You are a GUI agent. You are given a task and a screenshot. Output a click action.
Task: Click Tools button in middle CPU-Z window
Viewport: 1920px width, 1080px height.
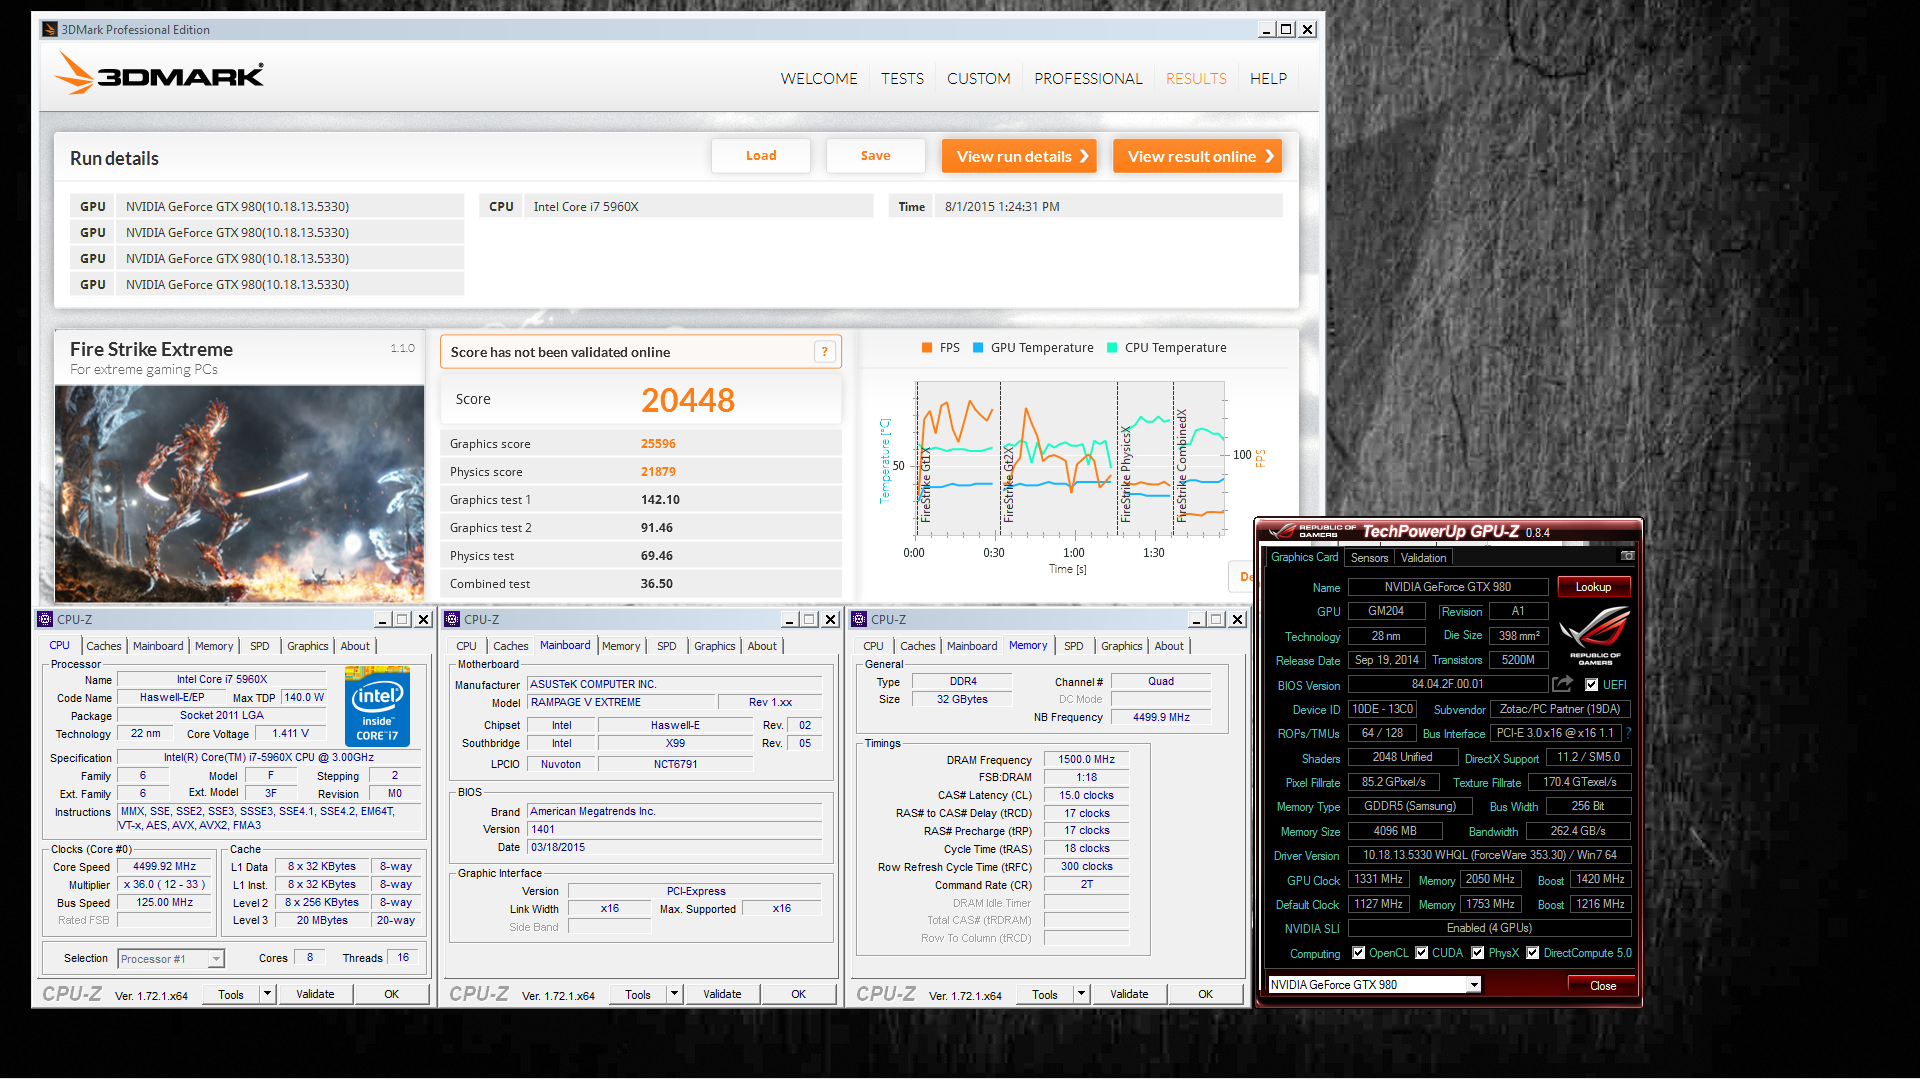pos(638,994)
